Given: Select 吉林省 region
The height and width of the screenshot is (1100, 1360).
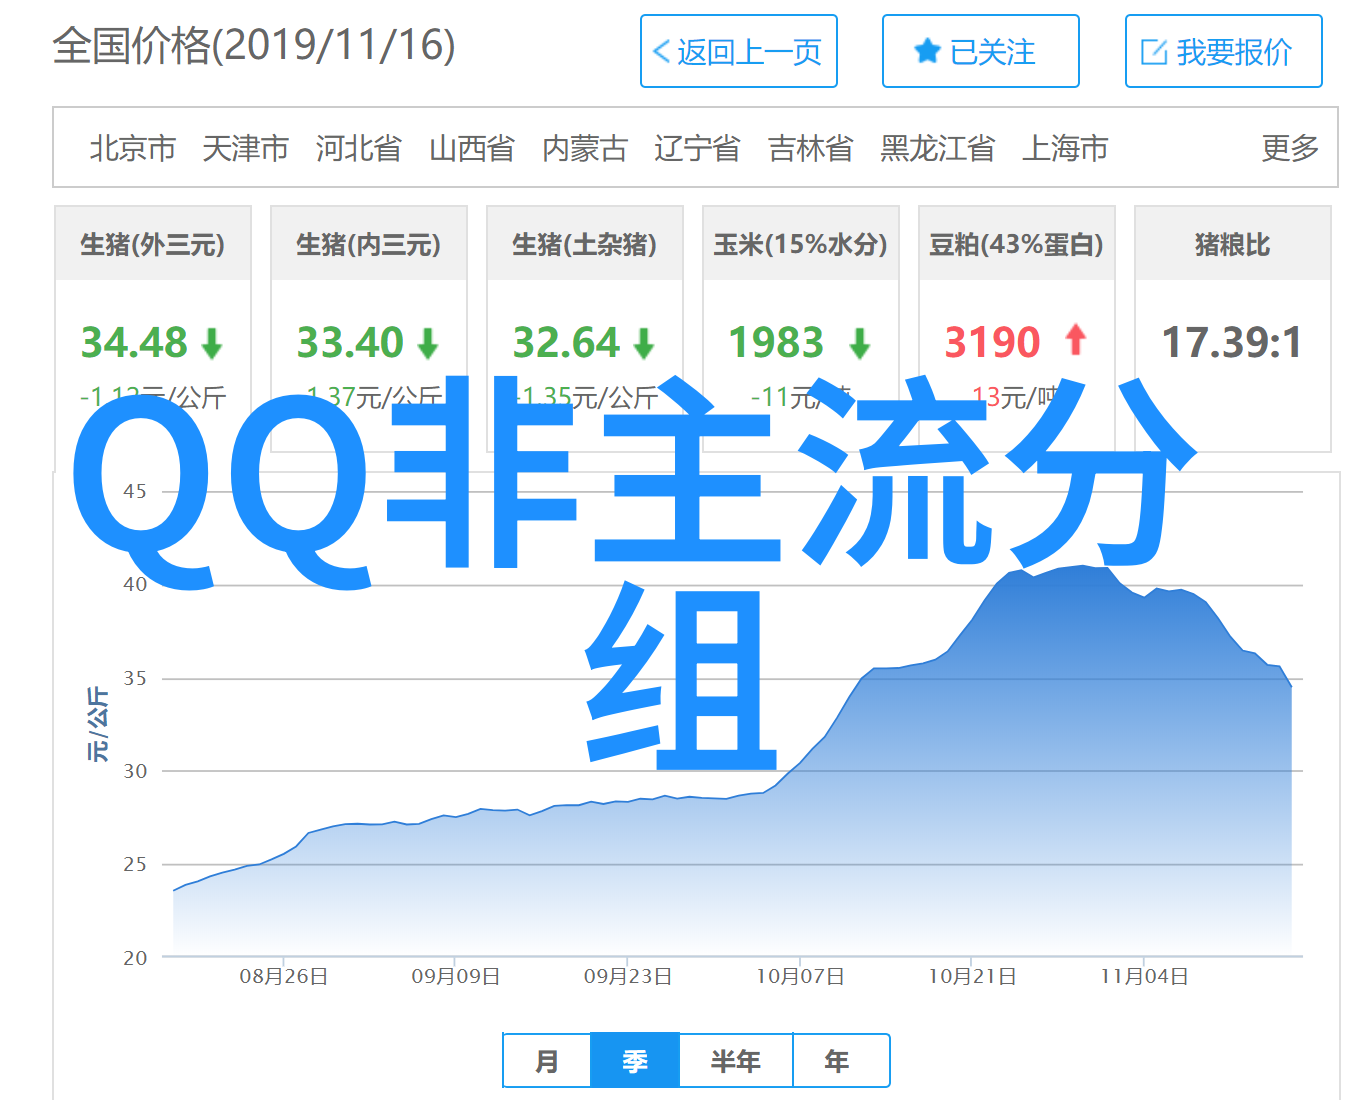Looking at the screenshot, I should point(811,148).
